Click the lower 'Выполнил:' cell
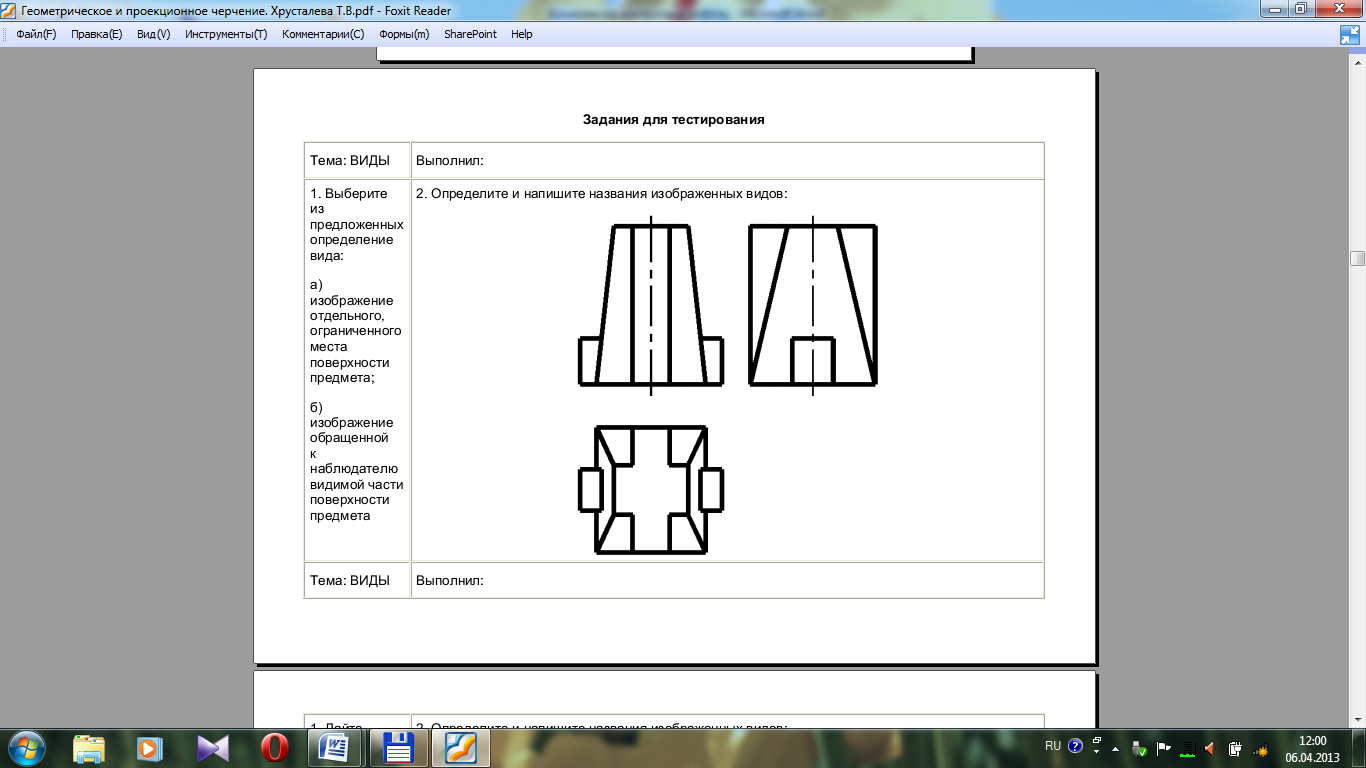 728,580
